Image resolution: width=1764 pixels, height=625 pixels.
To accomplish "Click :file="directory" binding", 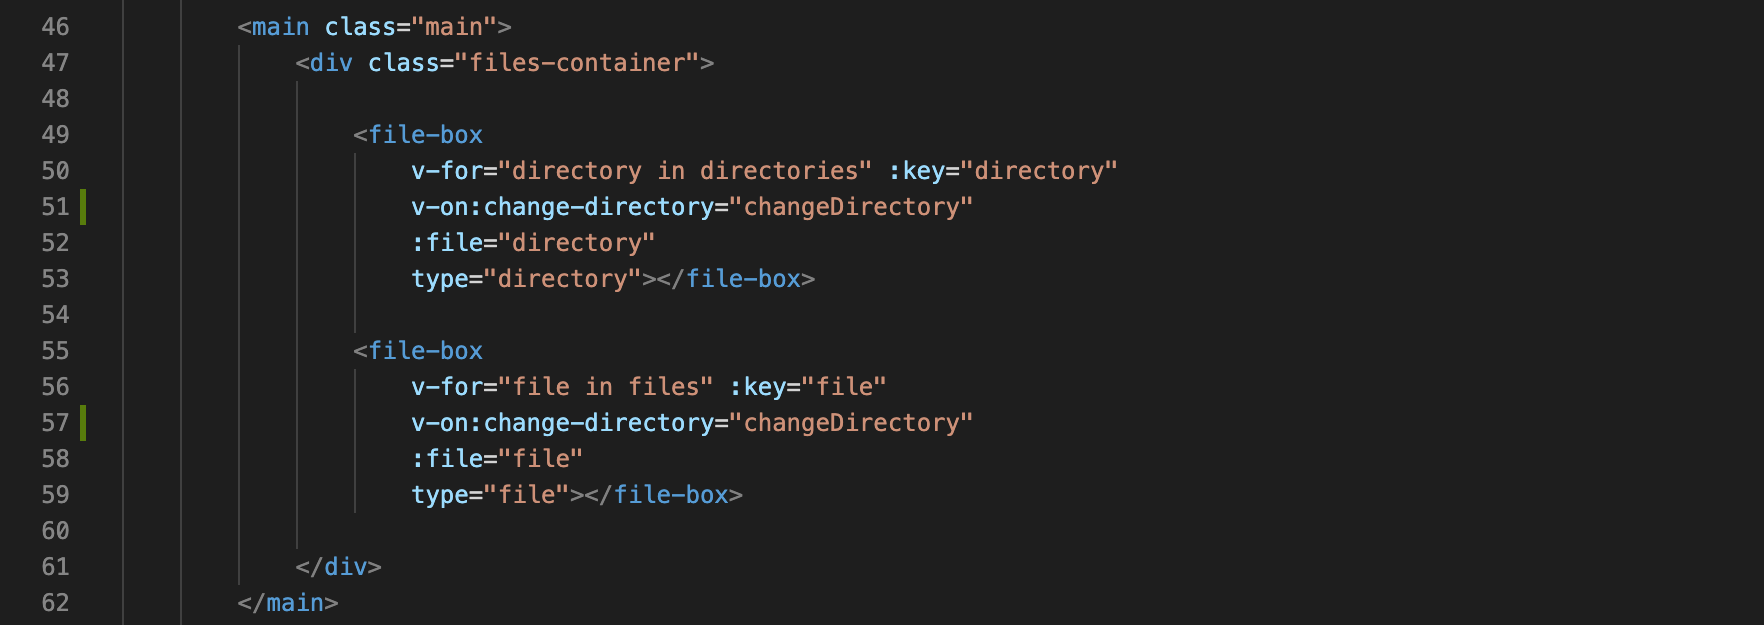I will point(533,243).
